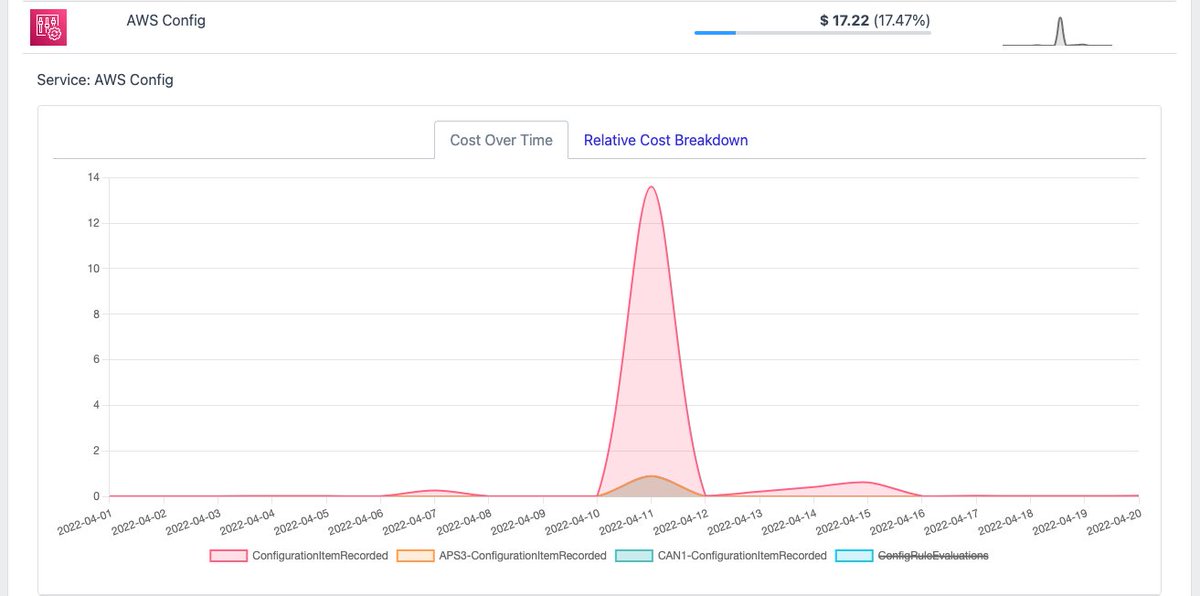Click the orange APS3 peak on 2022-04-11
This screenshot has height=596, width=1200.
pyautogui.click(x=651, y=476)
